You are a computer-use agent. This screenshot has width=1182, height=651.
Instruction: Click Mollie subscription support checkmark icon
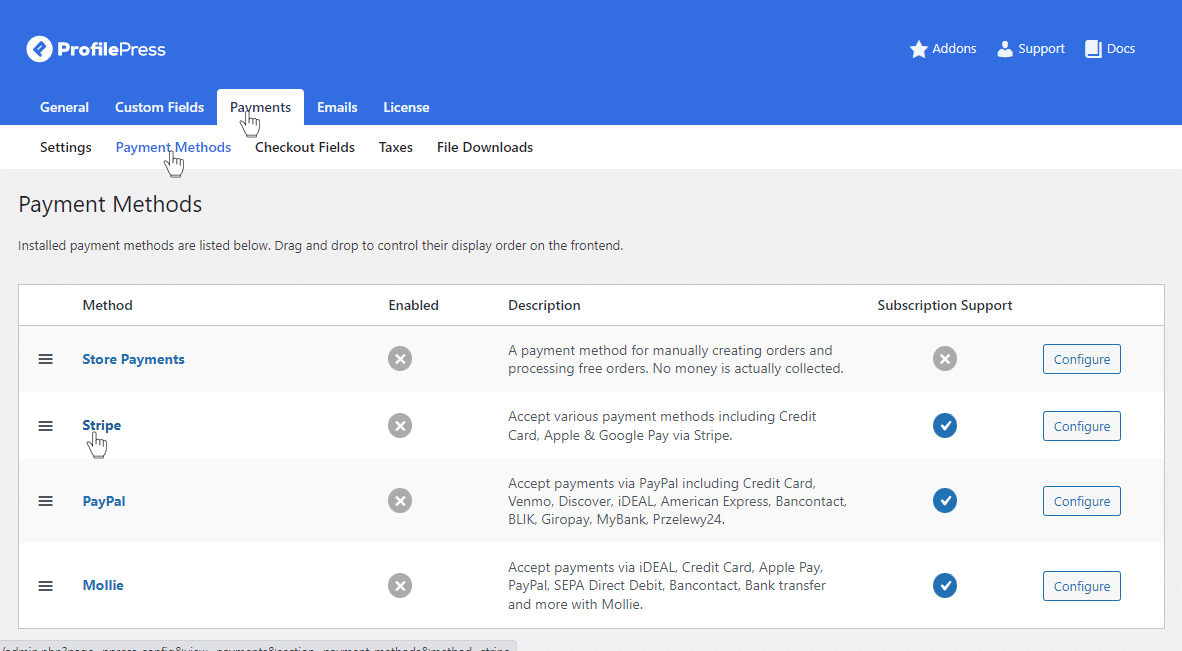pyautogui.click(x=945, y=586)
